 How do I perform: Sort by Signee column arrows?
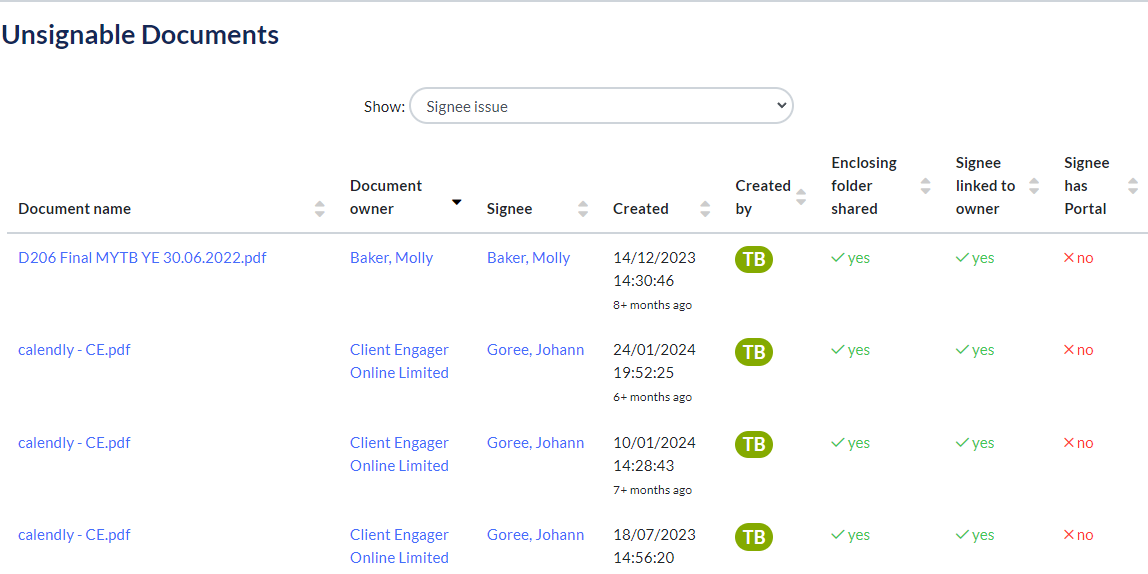click(x=583, y=209)
